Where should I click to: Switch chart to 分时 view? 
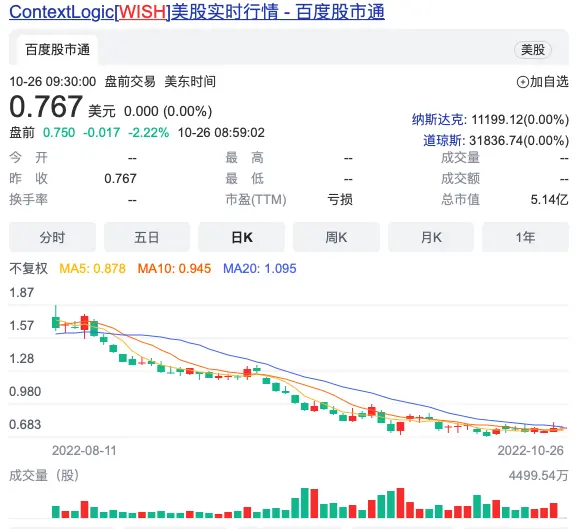(x=52, y=237)
